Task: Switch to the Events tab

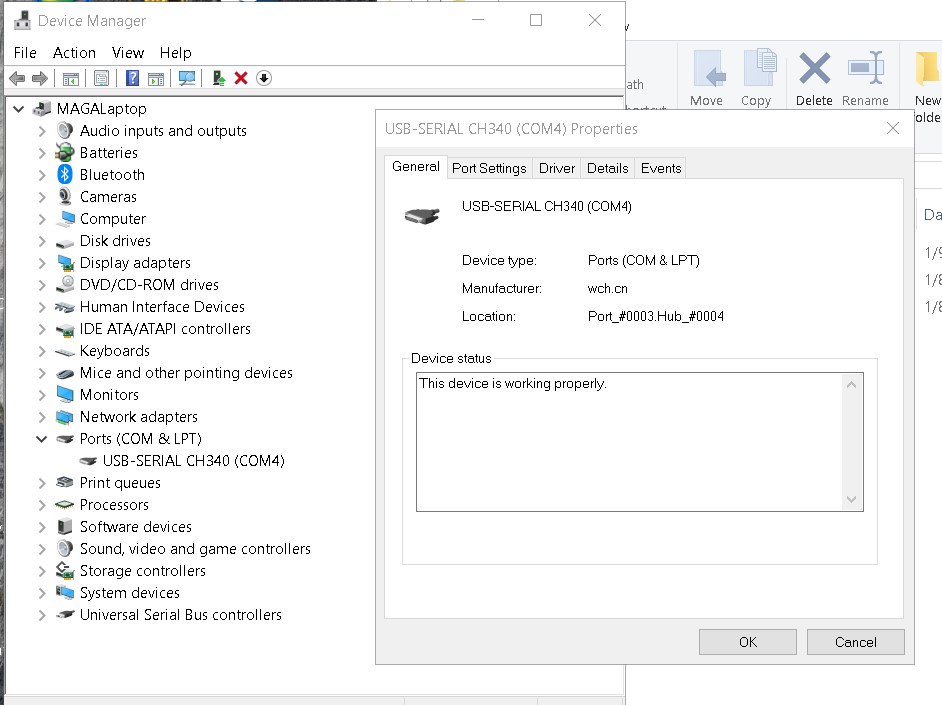Action: pyautogui.click(x=661, y=168)
